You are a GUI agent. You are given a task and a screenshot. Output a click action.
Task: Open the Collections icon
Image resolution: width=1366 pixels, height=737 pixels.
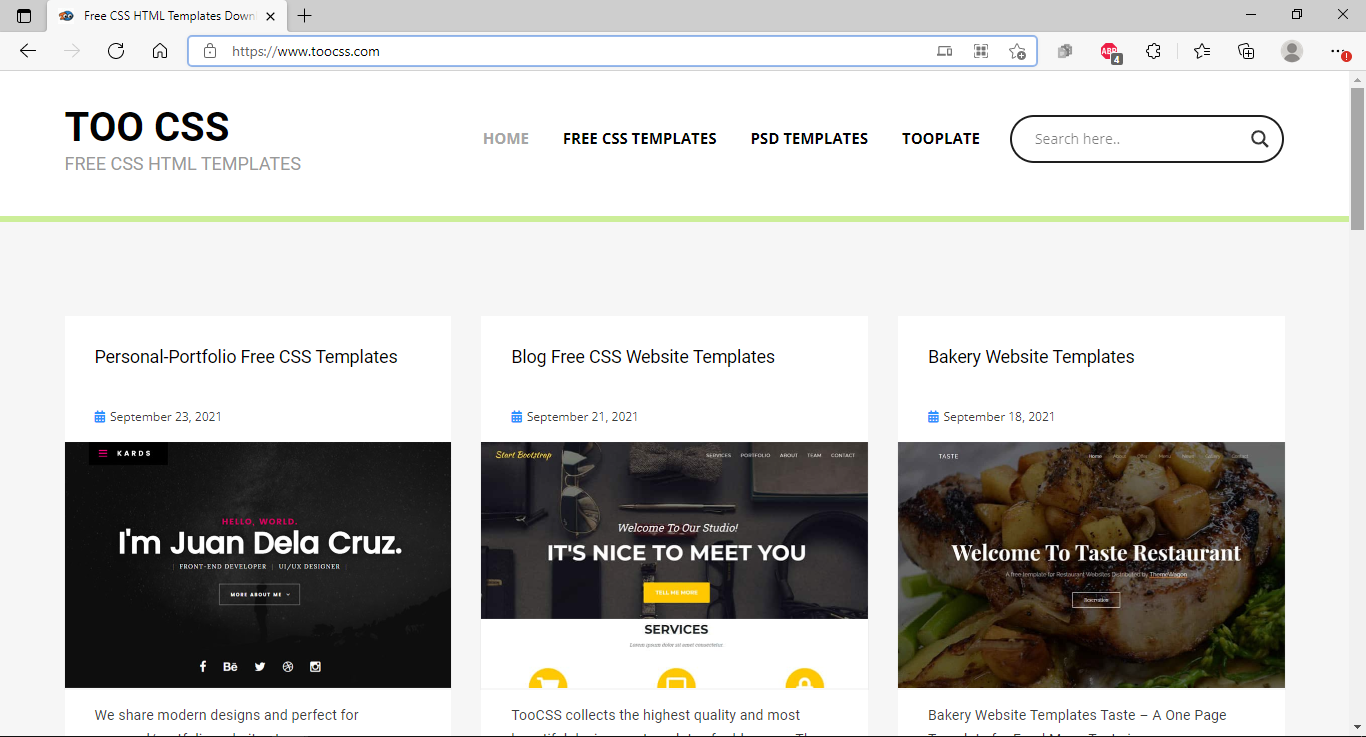click(x=1246, y=51)
